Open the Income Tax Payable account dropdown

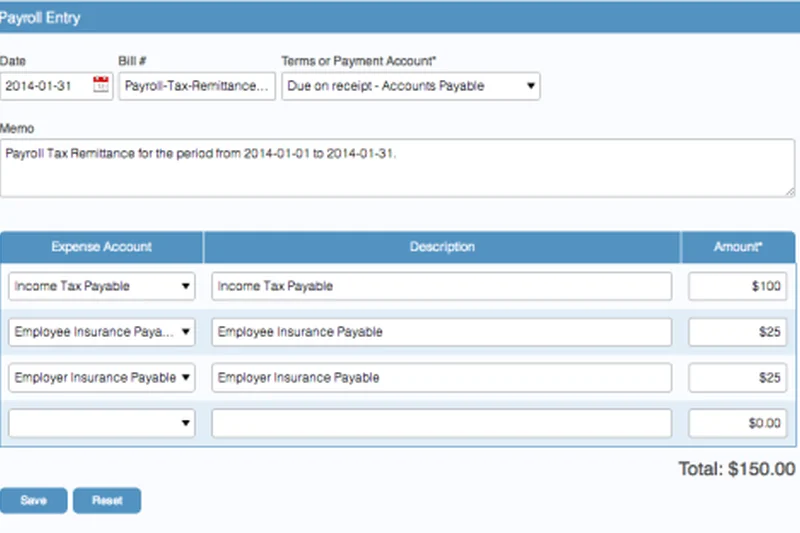coord(101,286)
